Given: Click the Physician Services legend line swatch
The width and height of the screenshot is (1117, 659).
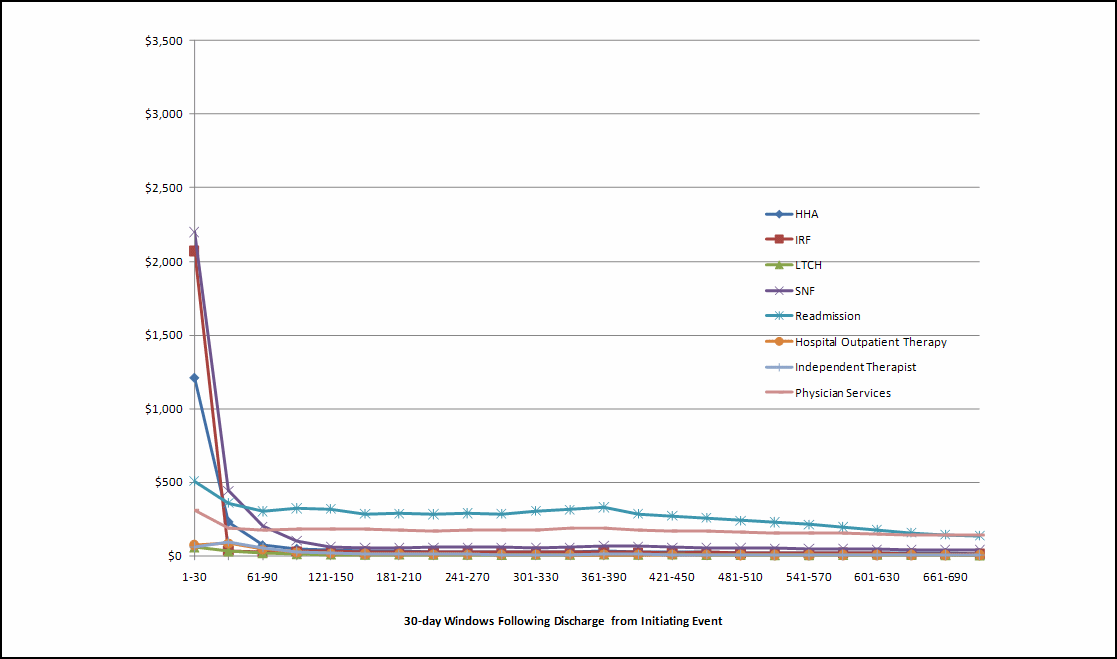Looking at the screenshot, I should tap(778, 393).
